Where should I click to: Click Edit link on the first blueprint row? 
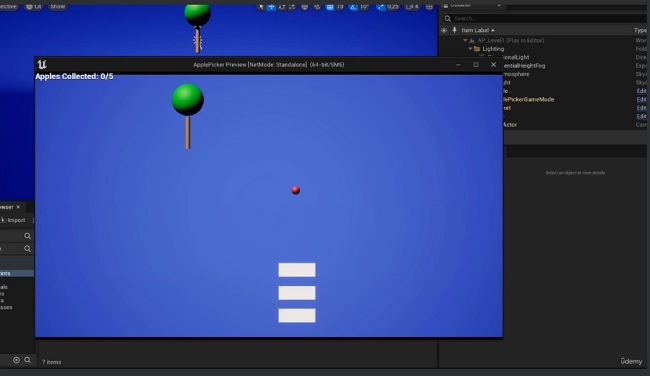641,91
